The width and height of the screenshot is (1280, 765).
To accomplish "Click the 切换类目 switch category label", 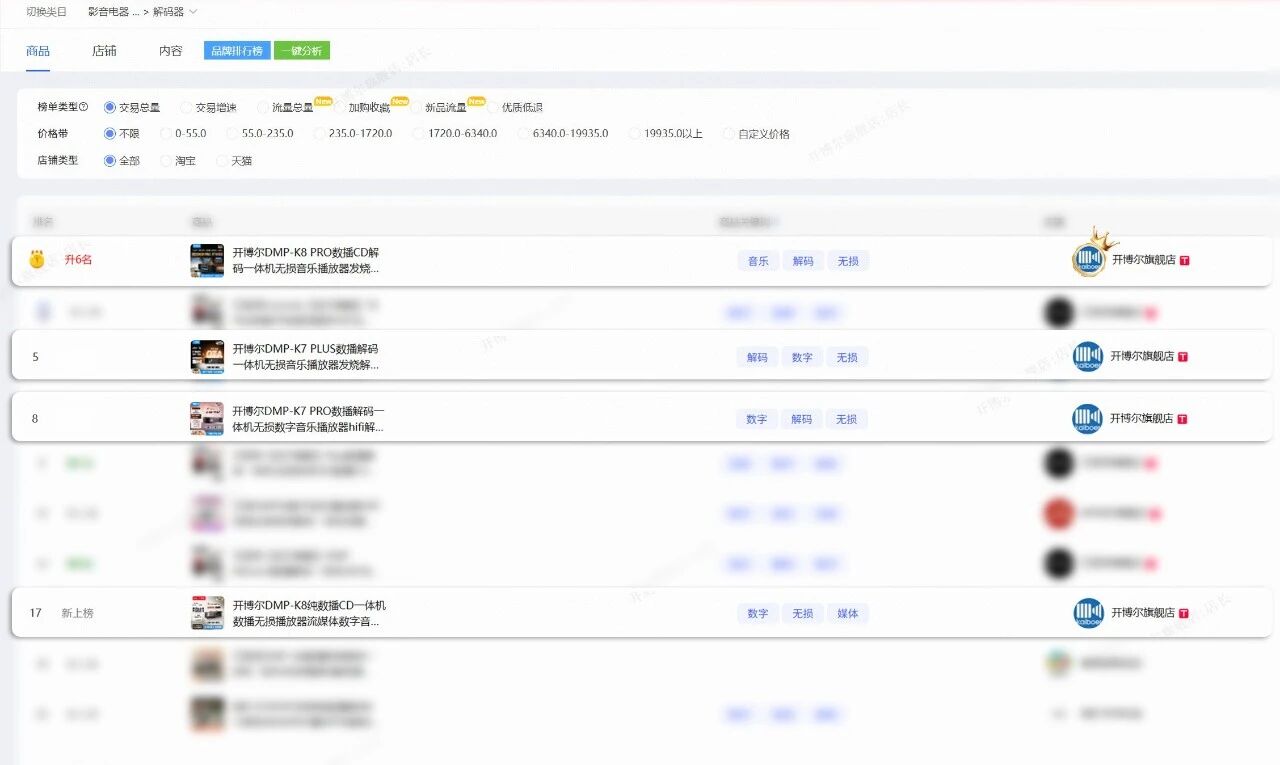I will pyautogui.click(x=47, y=12).
